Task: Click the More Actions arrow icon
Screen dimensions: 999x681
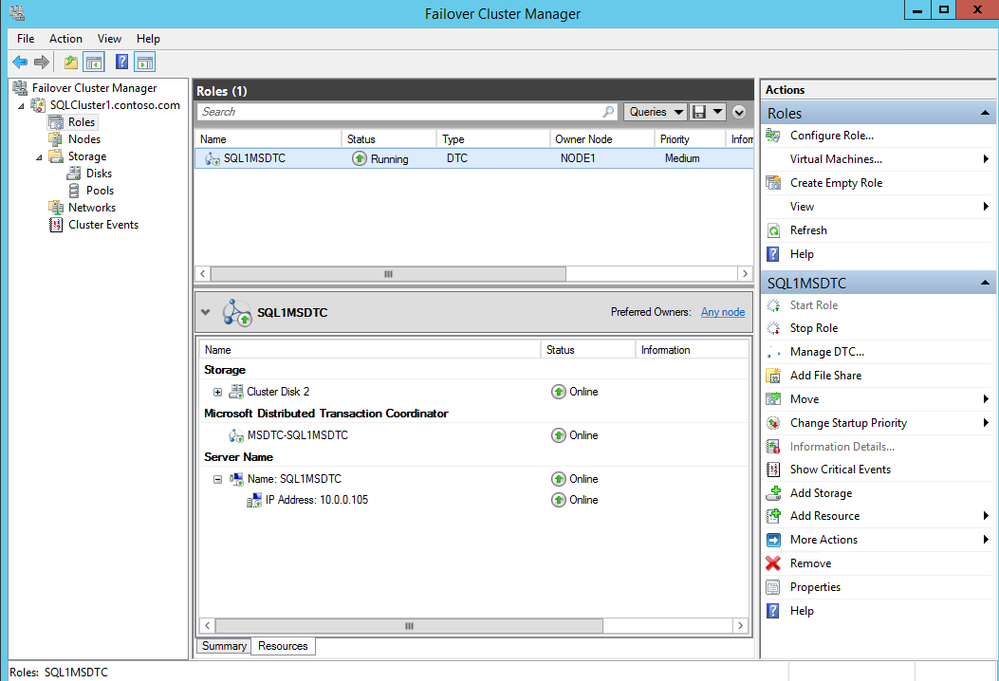Action: point(773,540)
